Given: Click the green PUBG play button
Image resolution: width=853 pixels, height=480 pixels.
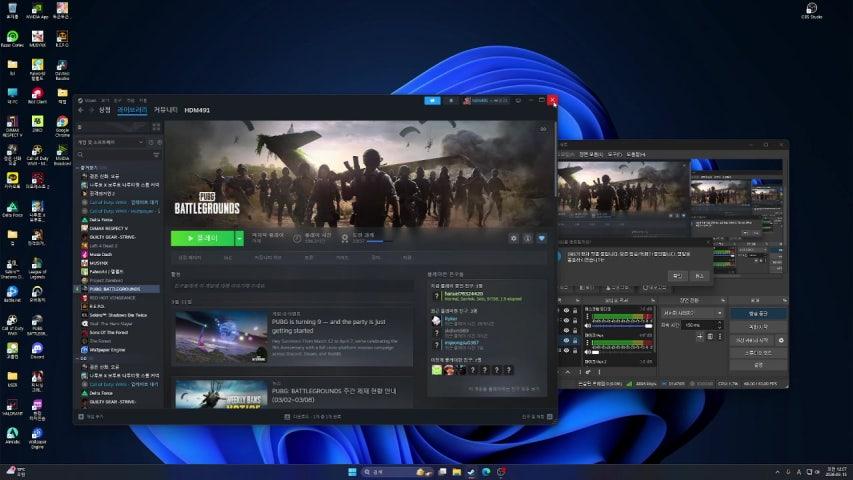Looking at the screenshot, I should coord(203,238).
